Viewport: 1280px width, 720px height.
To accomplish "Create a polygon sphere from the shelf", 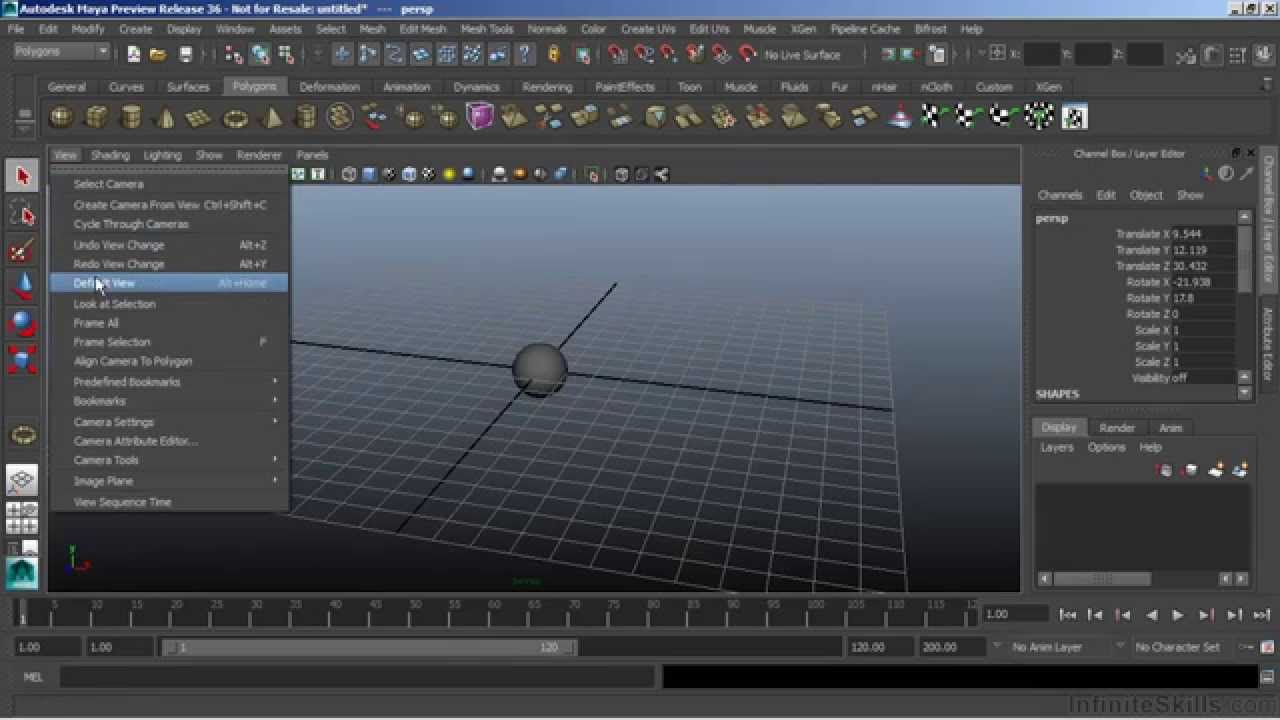I will 62,118.
